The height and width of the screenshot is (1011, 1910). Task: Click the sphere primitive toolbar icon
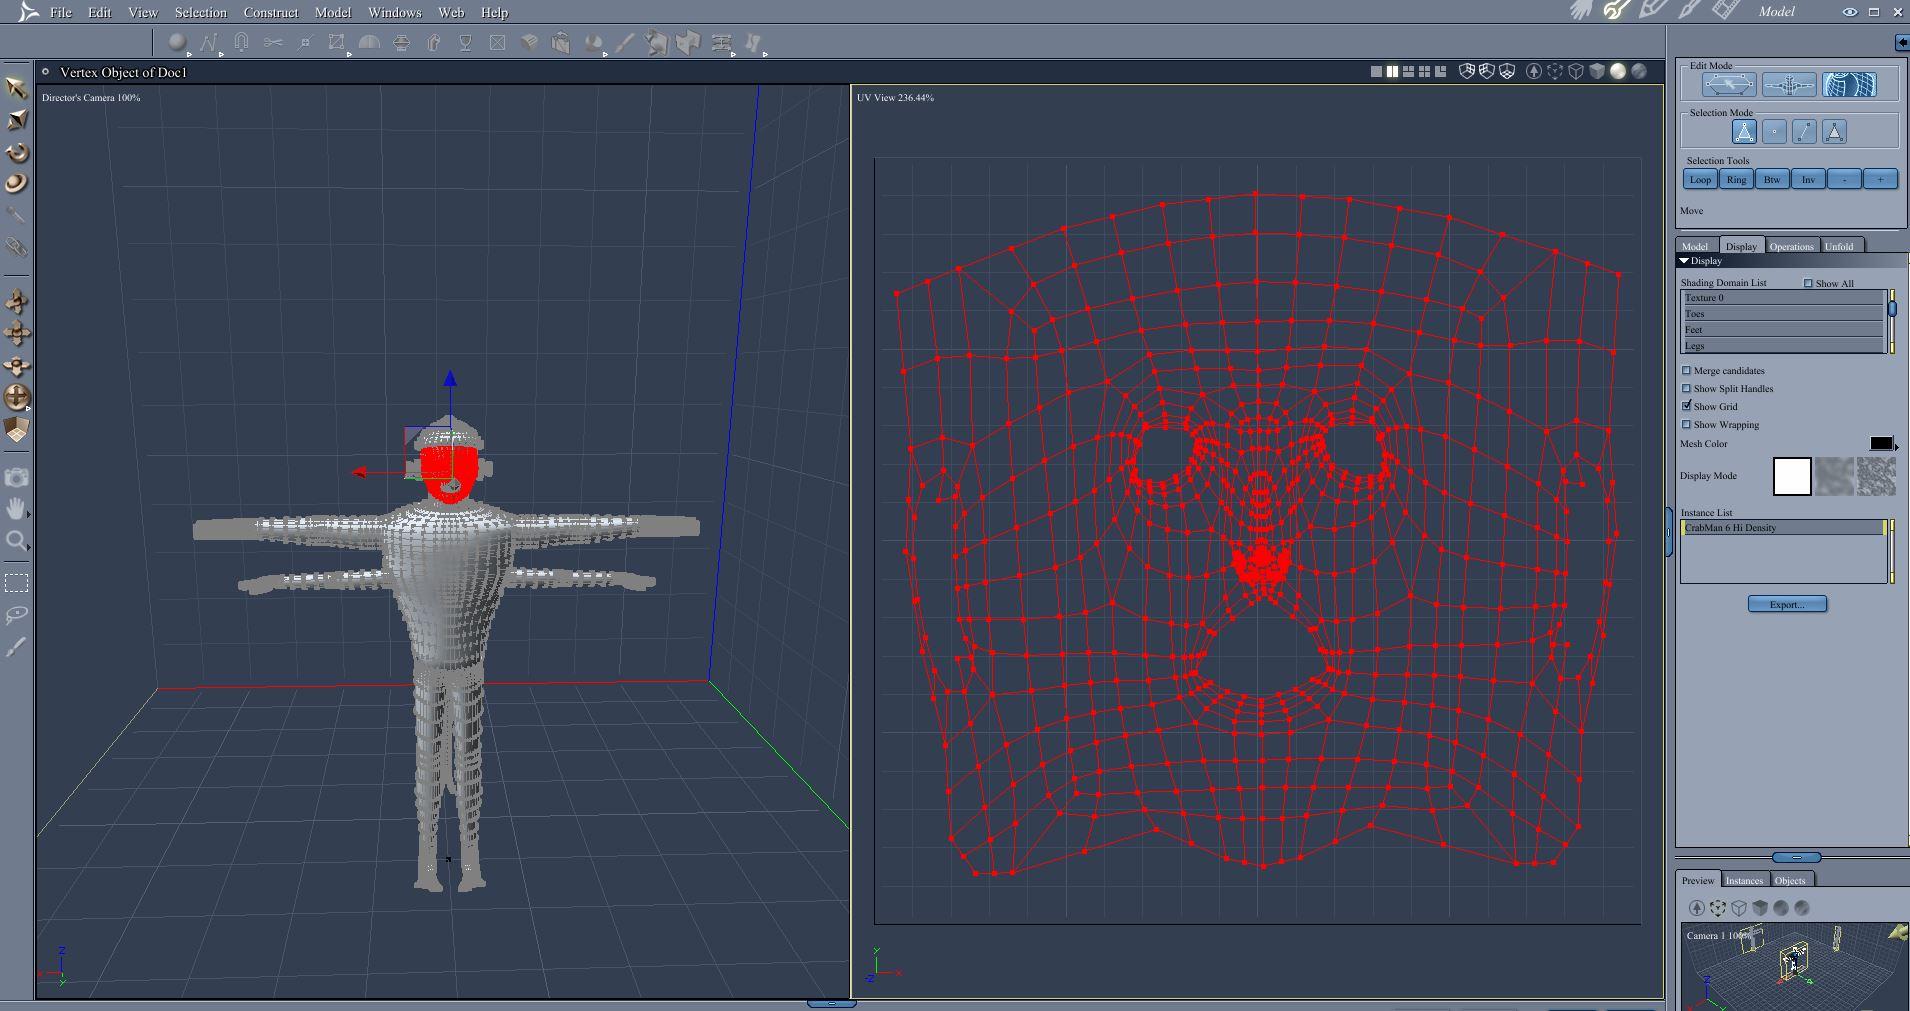tap(177, 43)
